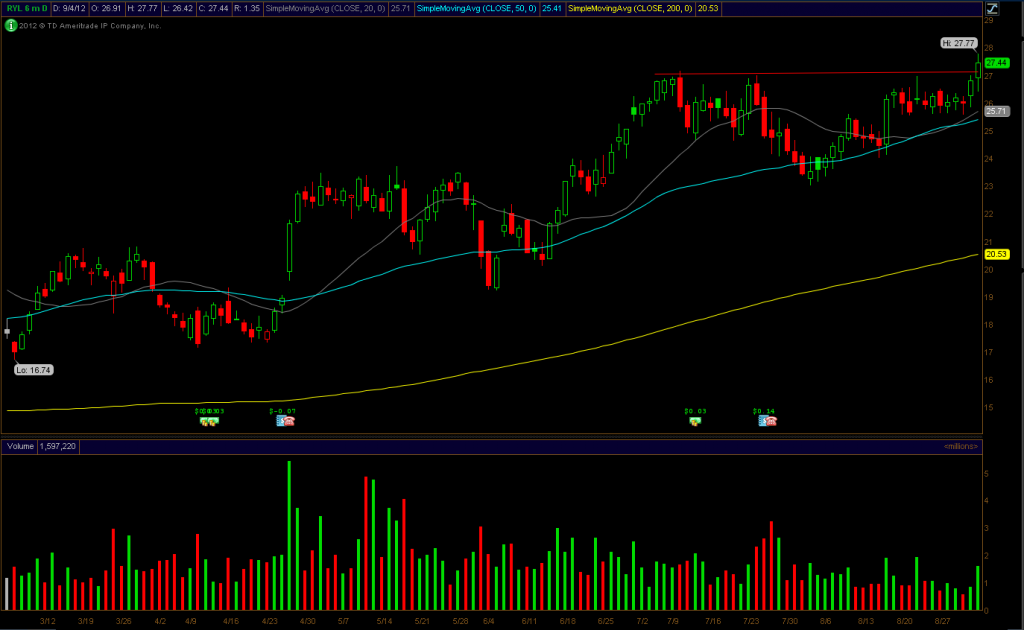Click the RYL 6 m D symbol label
The height and width of the screenshot is (630, 1024).
click(x=27, y=8)
